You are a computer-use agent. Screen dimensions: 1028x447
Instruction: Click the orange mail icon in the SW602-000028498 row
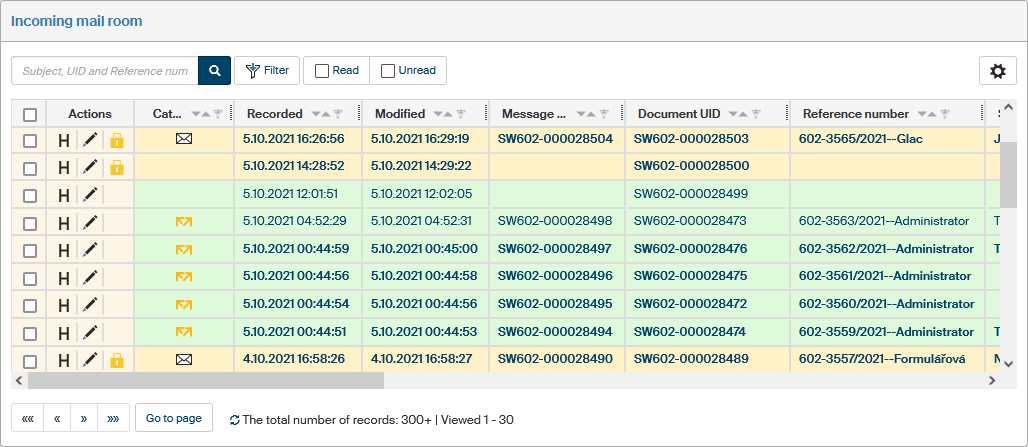183,221
